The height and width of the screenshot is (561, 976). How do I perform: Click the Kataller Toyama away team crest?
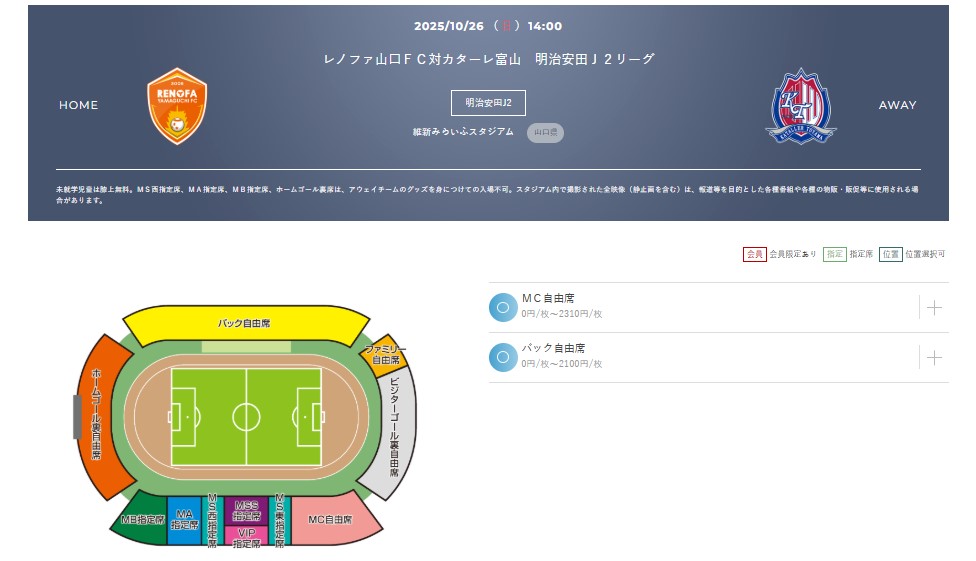tap(799, 105)
